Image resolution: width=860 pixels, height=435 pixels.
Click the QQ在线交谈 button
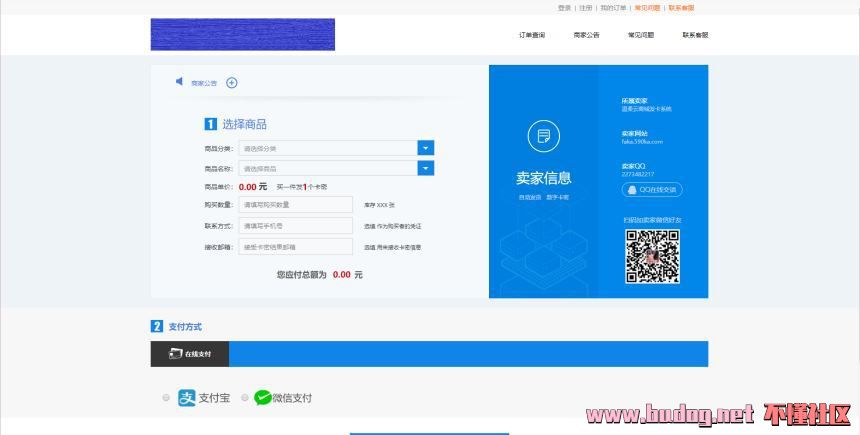(652, 189)
